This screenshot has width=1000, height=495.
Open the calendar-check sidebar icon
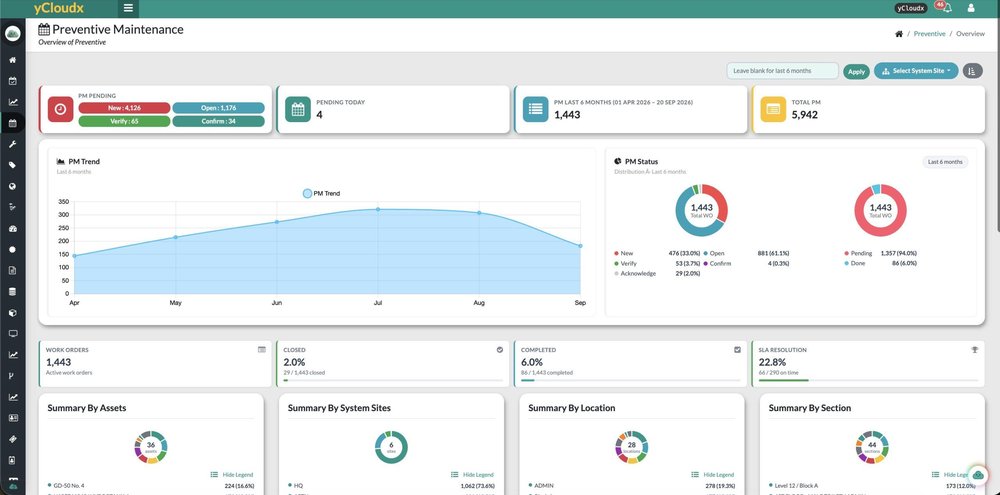pos(12,81)
